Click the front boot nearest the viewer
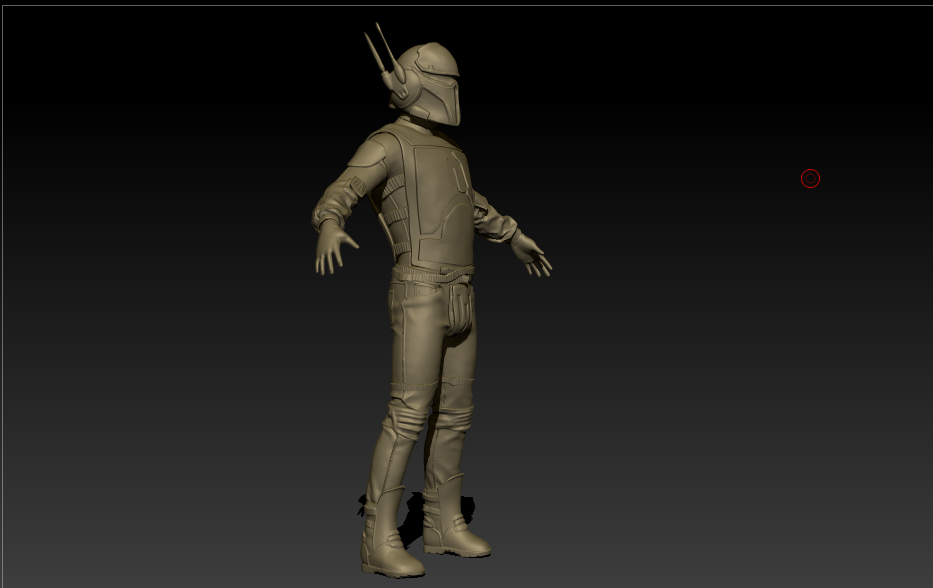The height and width of the screenshot is (588, 933). [390, 533]
